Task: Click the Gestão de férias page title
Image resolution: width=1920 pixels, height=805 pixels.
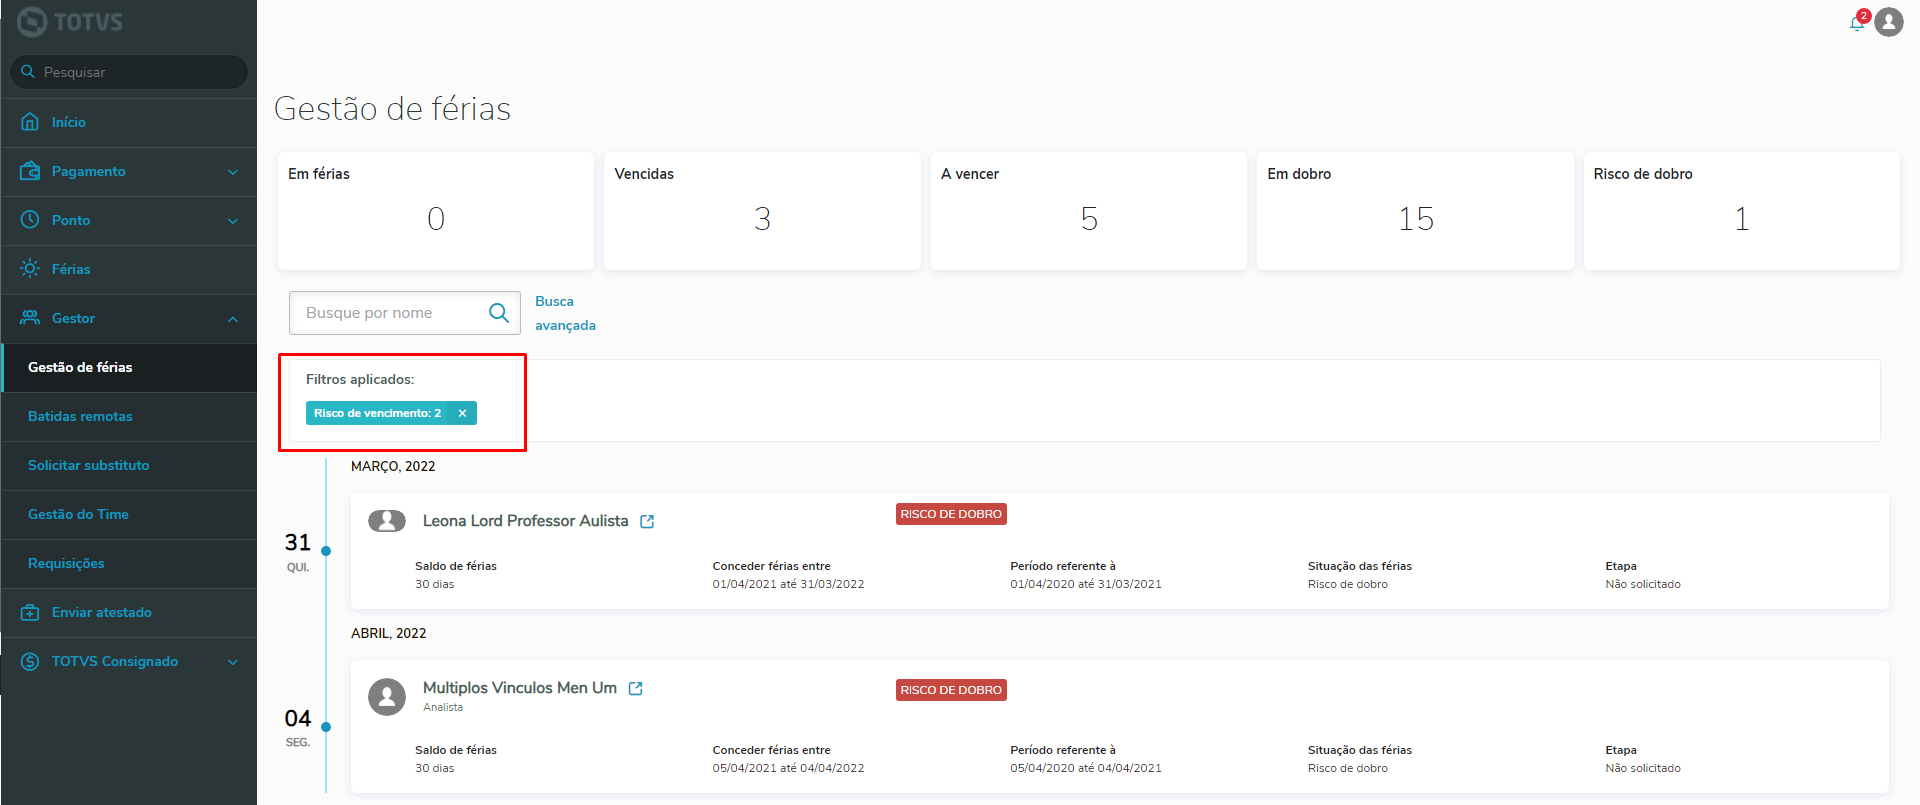Action: tap(392, 108)
